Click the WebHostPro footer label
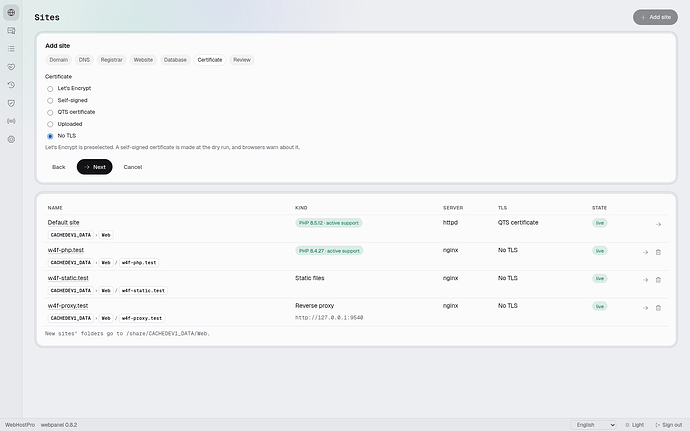 pyautogui.click(x=20, y=425)
